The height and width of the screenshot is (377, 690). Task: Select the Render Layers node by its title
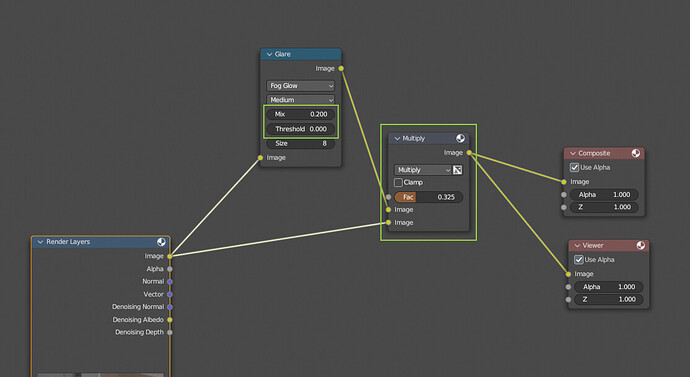click(68, 242)
